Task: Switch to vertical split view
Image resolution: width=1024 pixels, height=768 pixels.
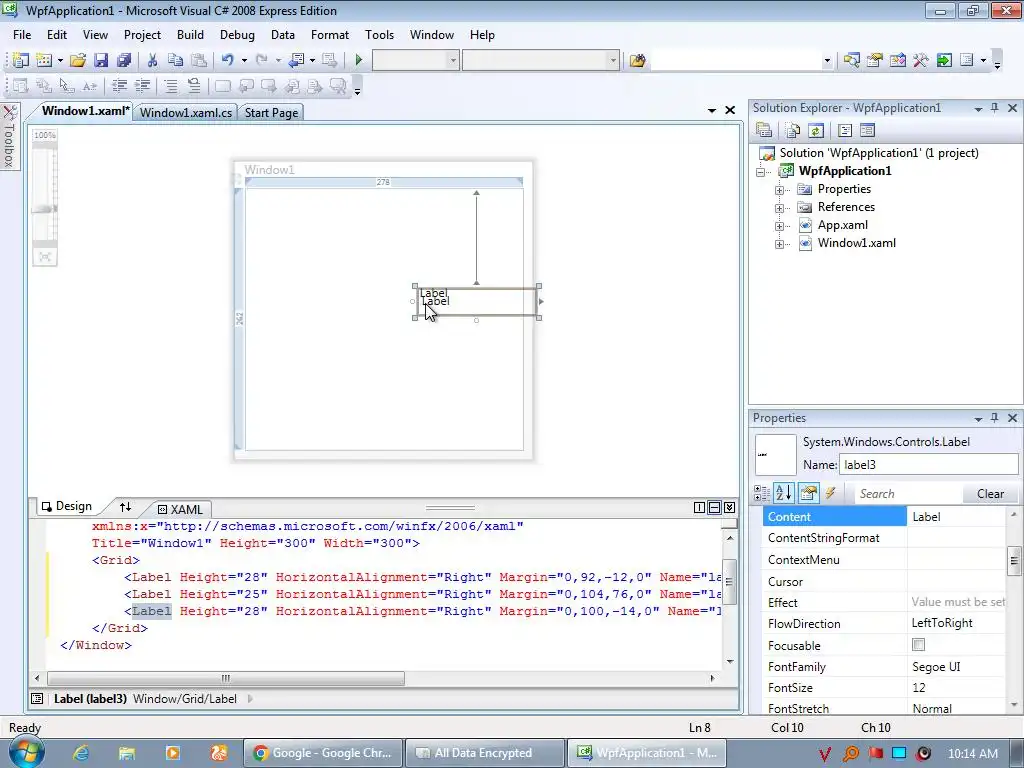Action: coord(699,507)
